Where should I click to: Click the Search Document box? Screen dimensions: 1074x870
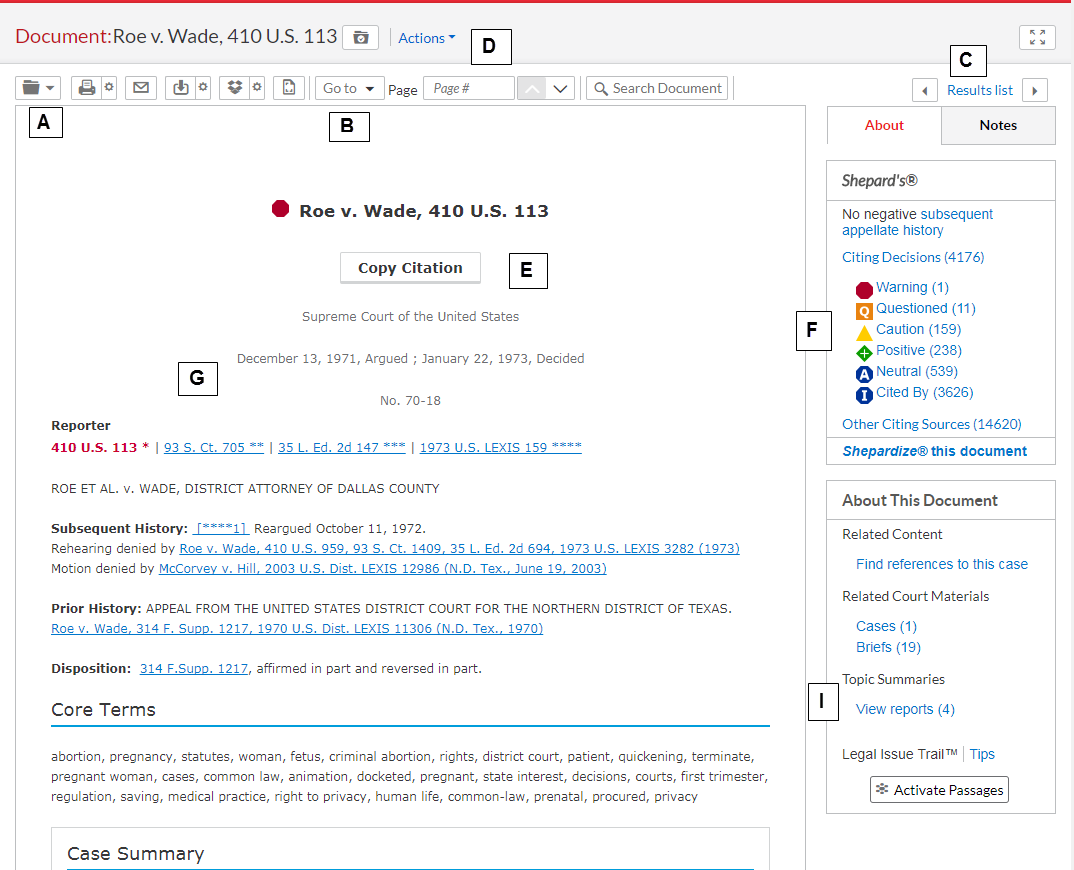(x=657, y=88)
